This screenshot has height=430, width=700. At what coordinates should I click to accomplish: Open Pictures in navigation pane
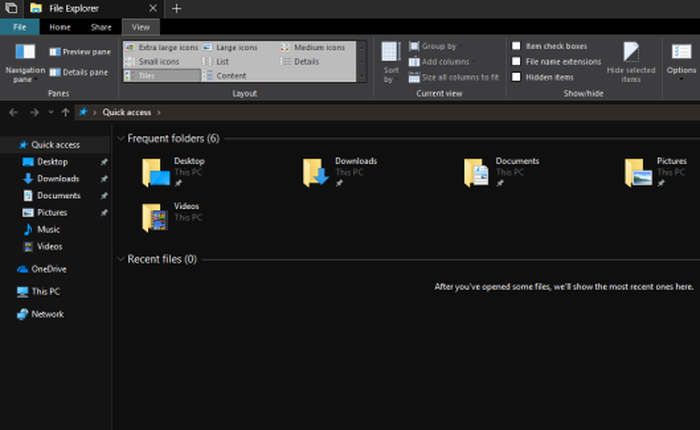[x=52, y=213]
